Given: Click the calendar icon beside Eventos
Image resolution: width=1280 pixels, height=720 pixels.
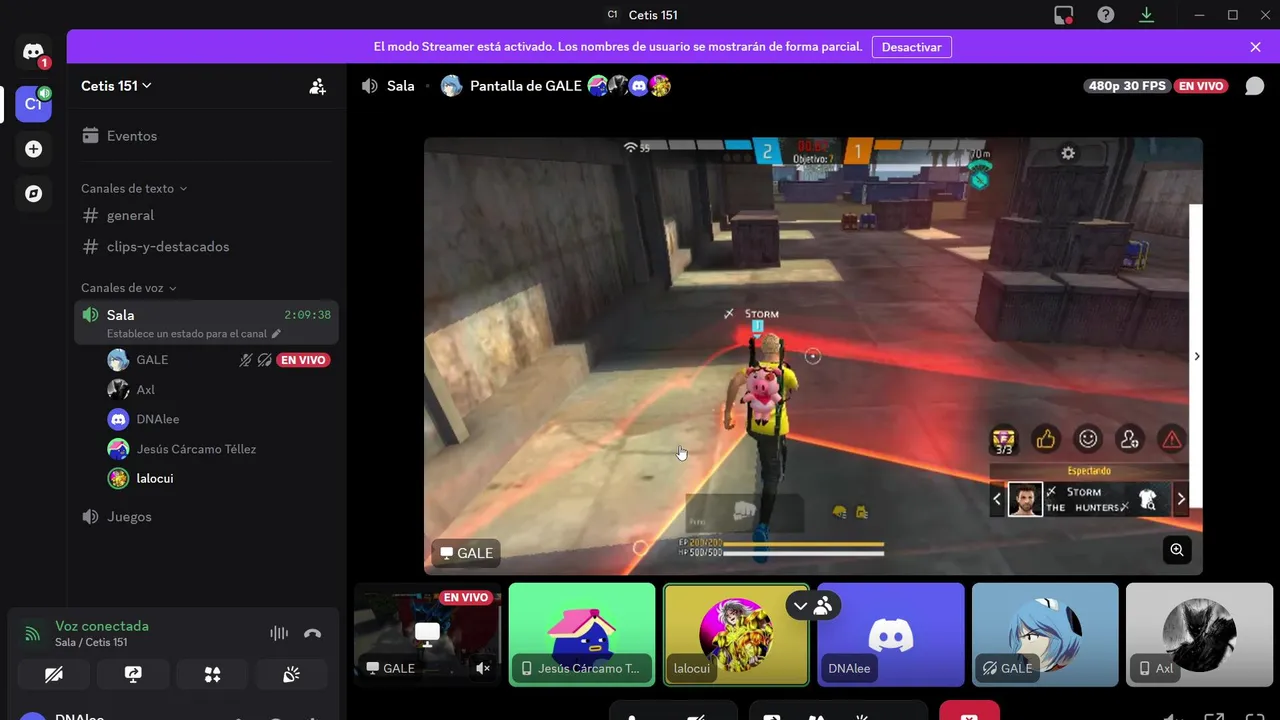Looking at the screenshot, I should pyautogui.click(x=91, y=136).
